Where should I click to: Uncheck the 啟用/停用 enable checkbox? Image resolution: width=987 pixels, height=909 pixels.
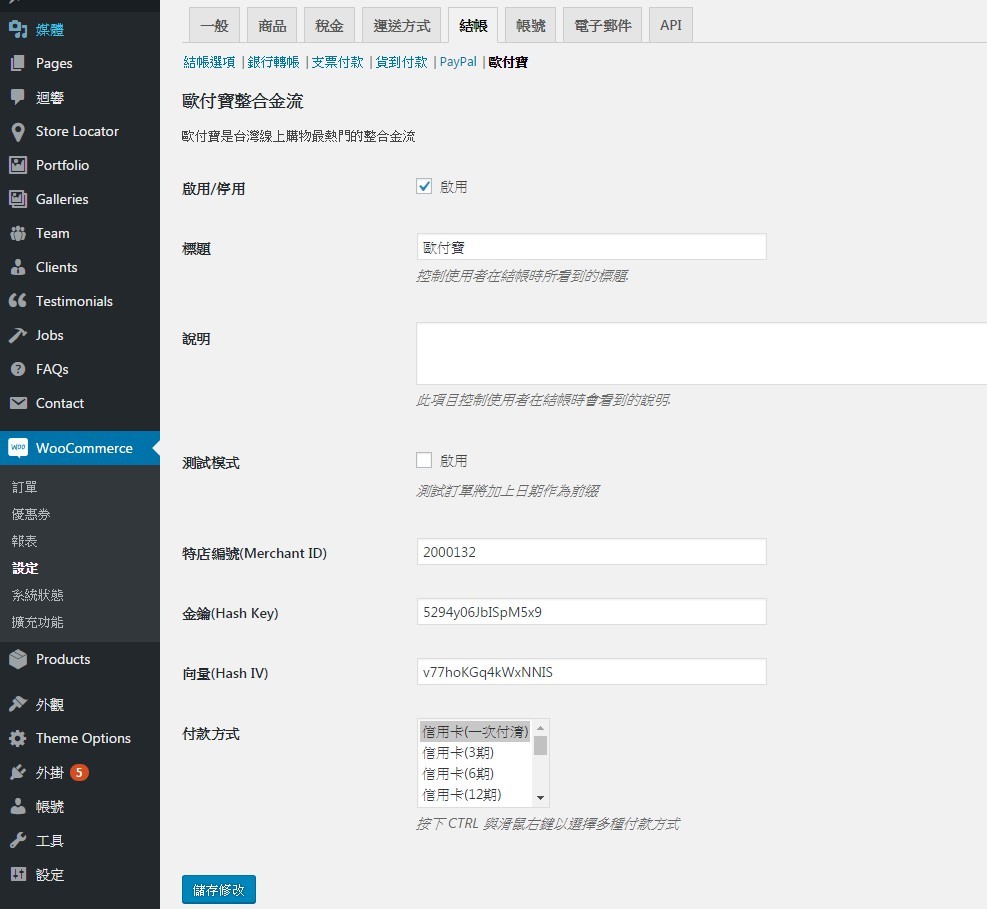424,186
